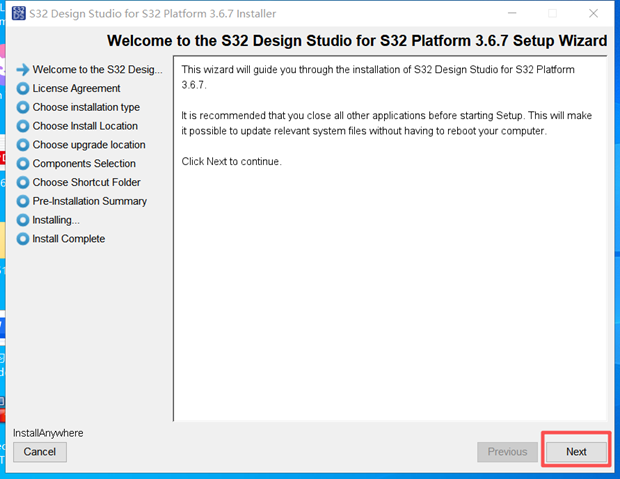Viewport: 620px width, 479px height.
Task: Click the Cancel button
Action: pyautogui.click(x=40, y=452)
